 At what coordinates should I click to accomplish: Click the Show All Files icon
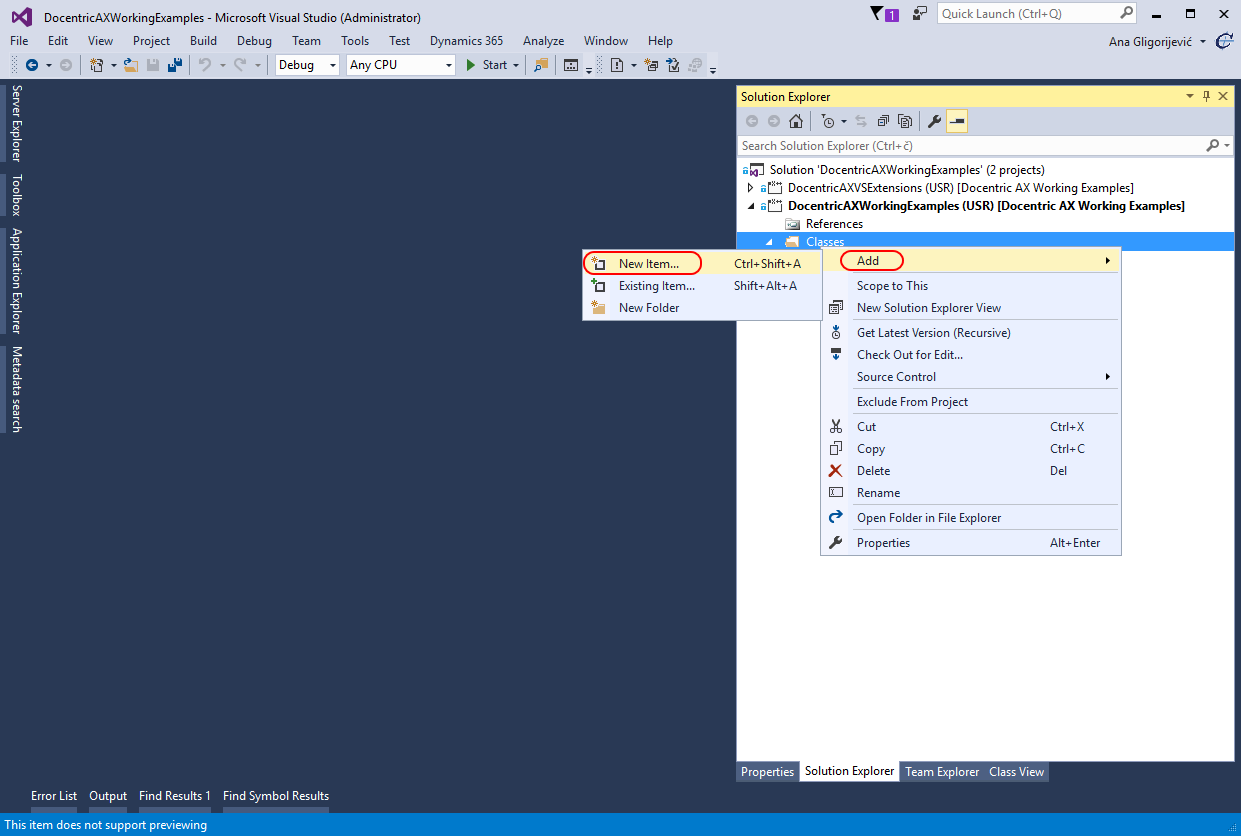click(905, 122)
